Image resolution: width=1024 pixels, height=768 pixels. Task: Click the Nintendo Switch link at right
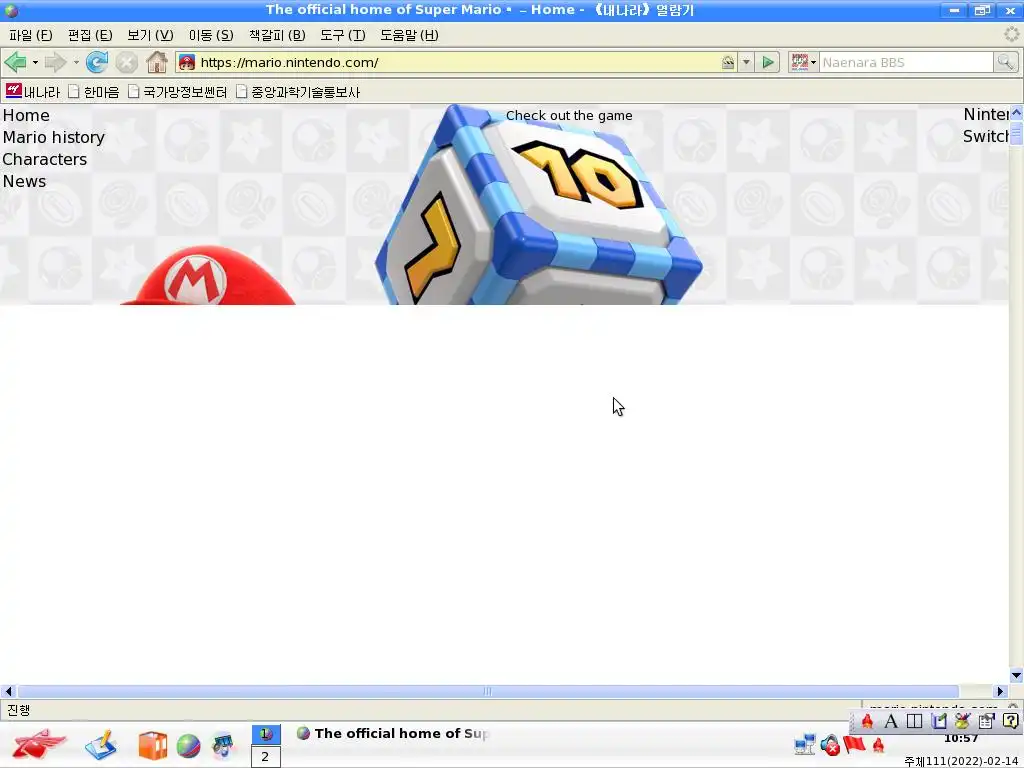tap(985, 125)
